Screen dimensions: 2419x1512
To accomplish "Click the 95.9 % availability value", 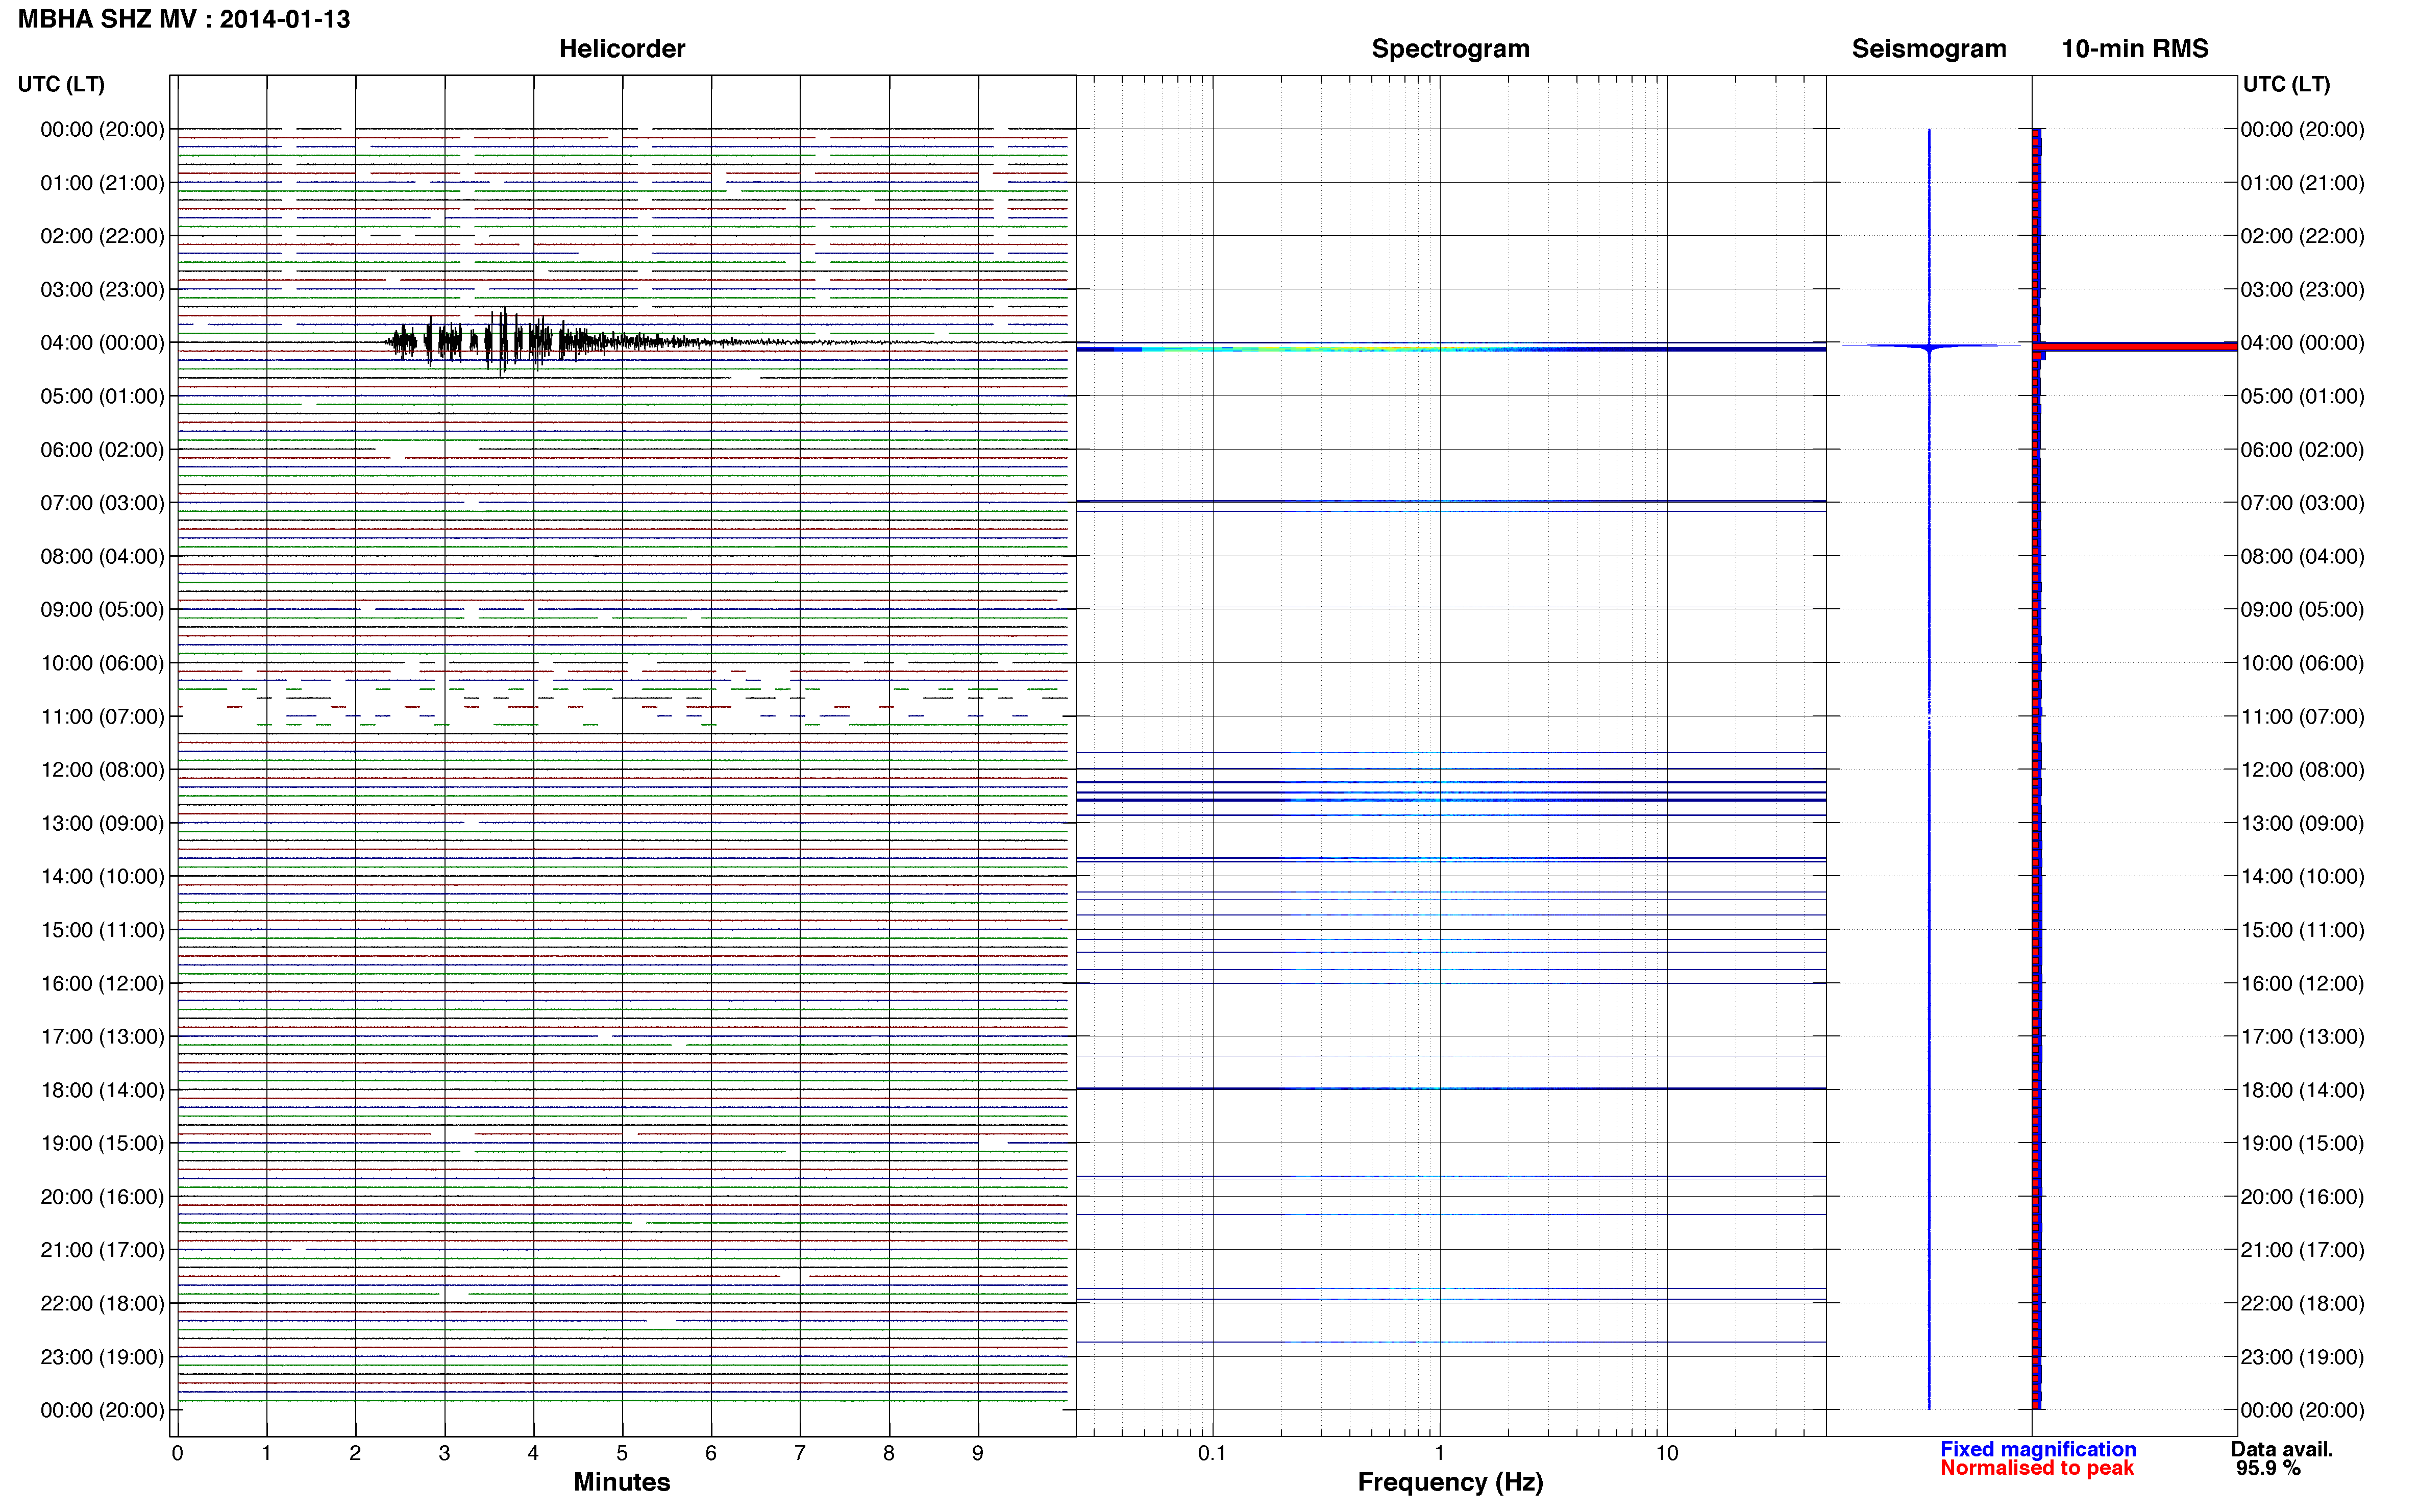I will click(x=2268, y=1468).
